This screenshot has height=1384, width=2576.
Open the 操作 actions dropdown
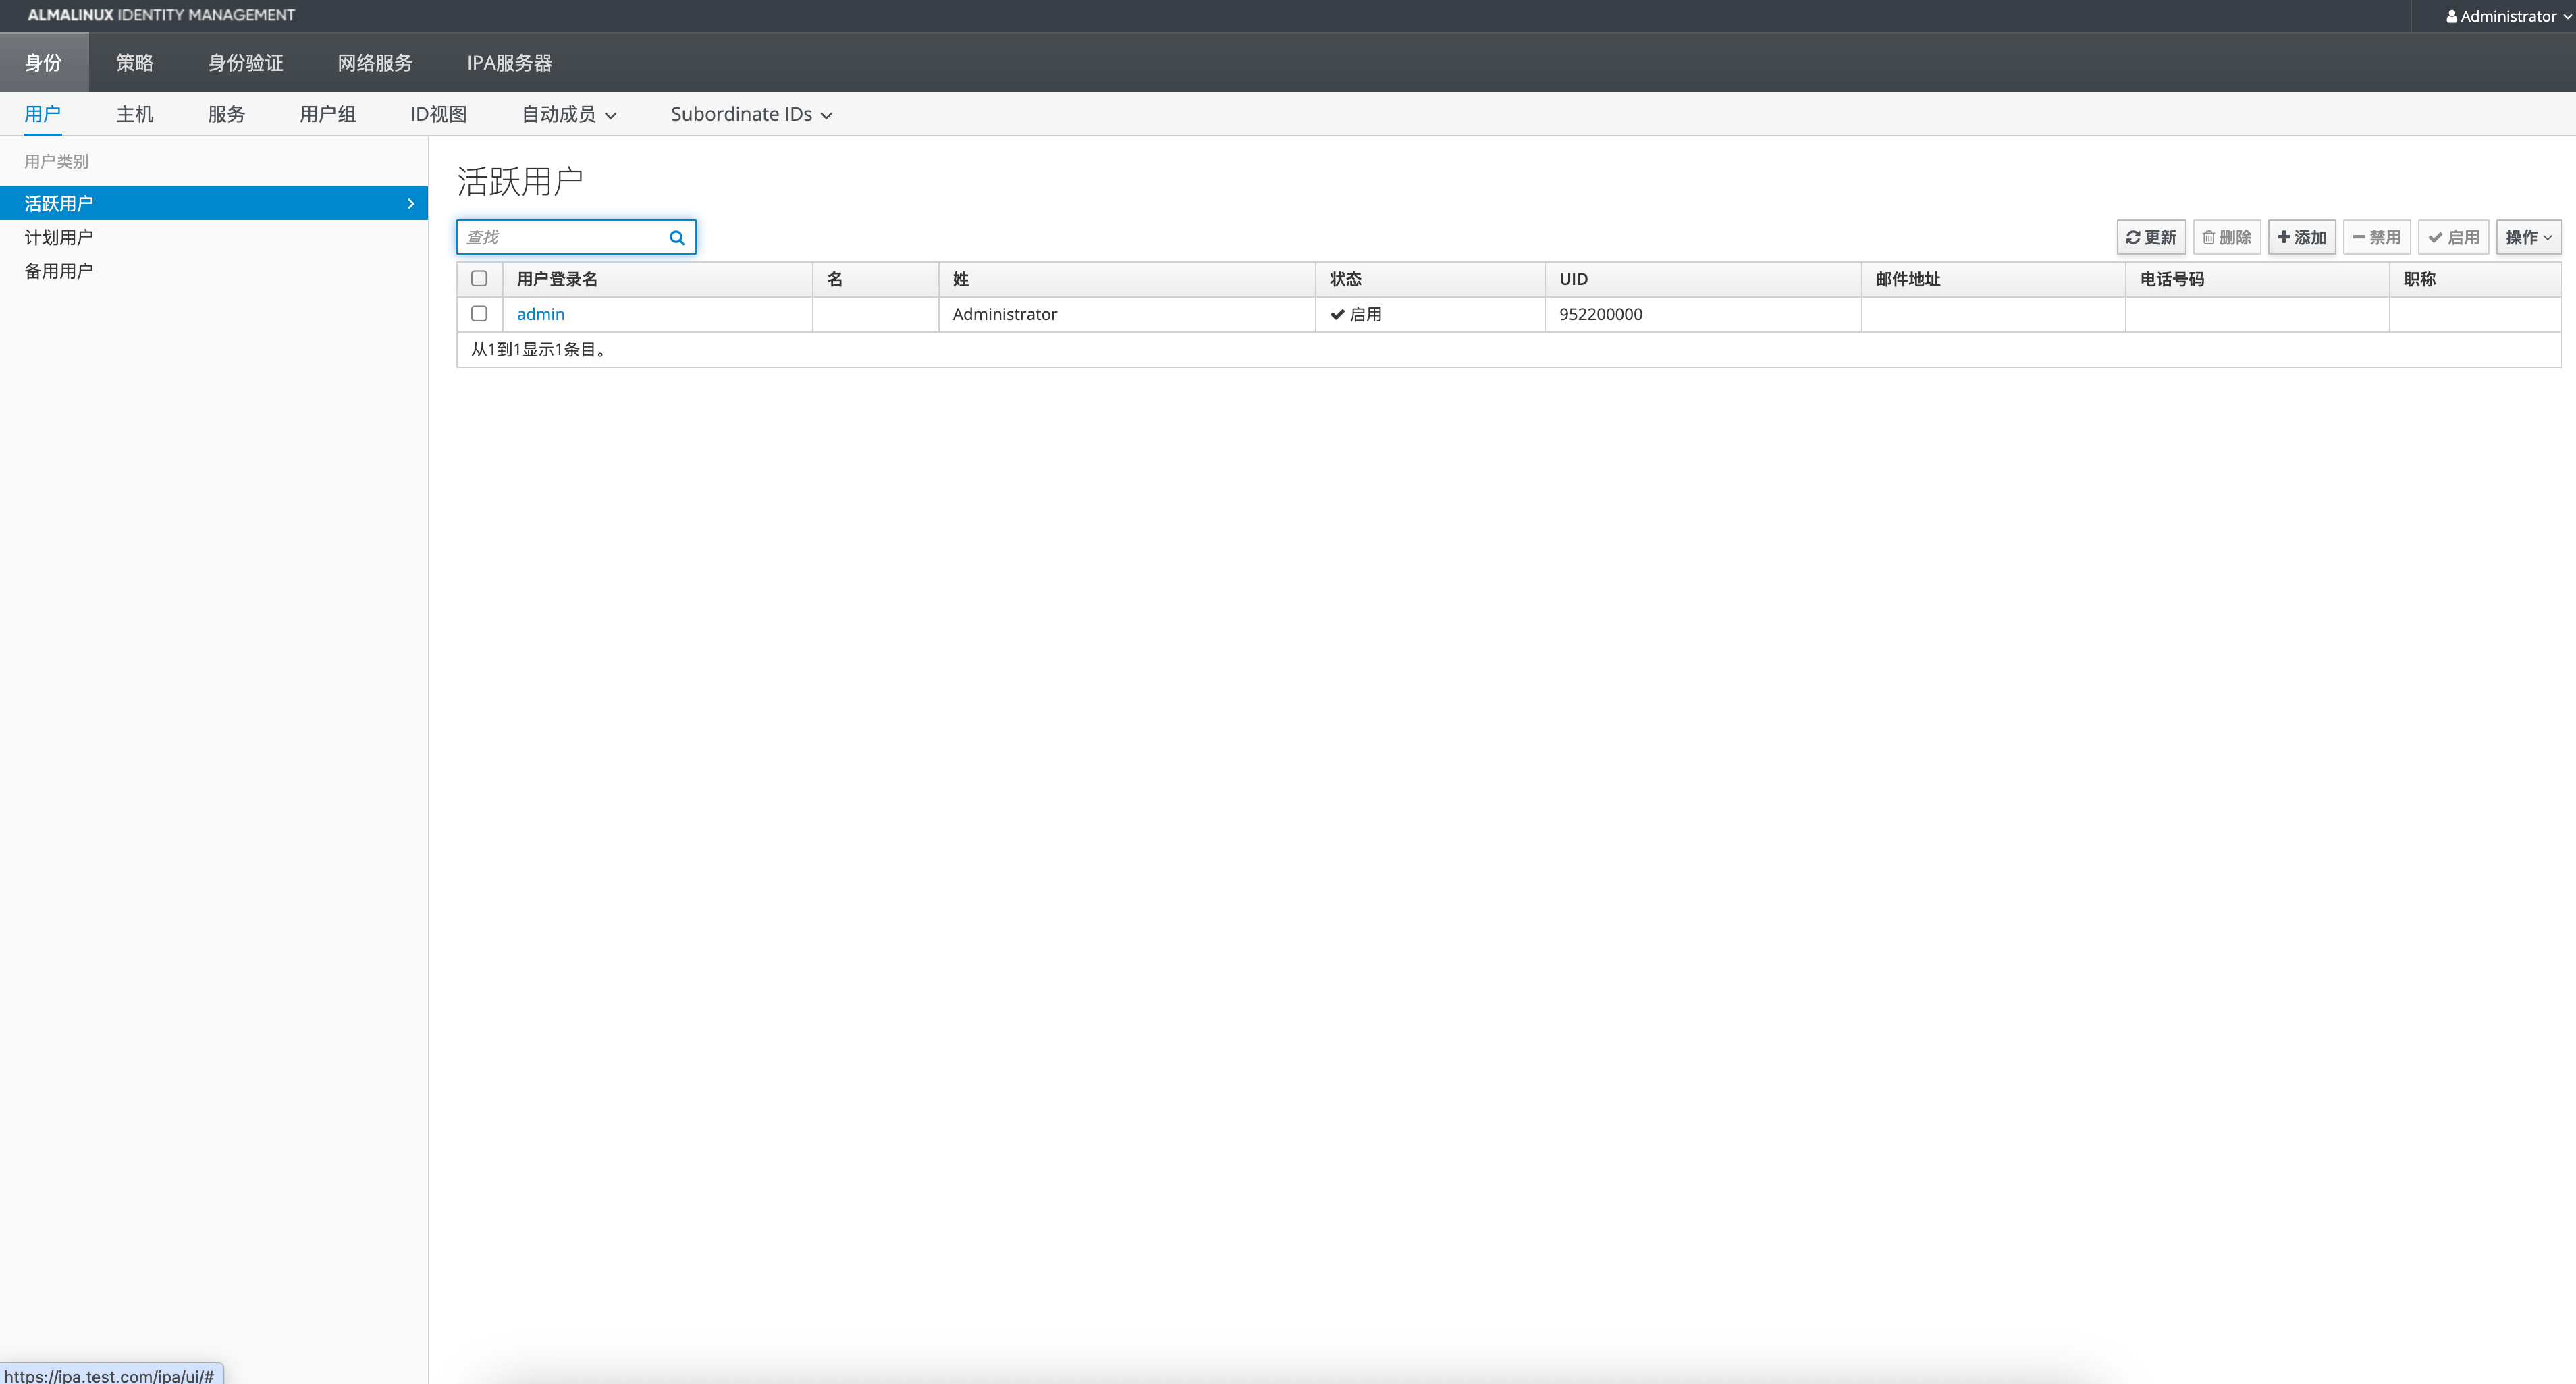coord(2528,237)
